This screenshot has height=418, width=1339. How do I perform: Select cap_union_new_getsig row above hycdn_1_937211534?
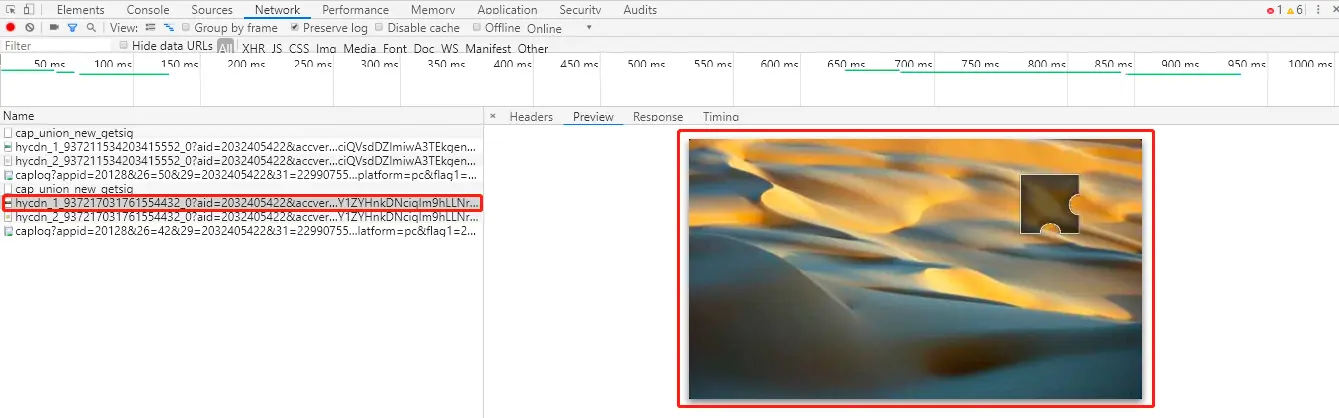pos(241,133)
